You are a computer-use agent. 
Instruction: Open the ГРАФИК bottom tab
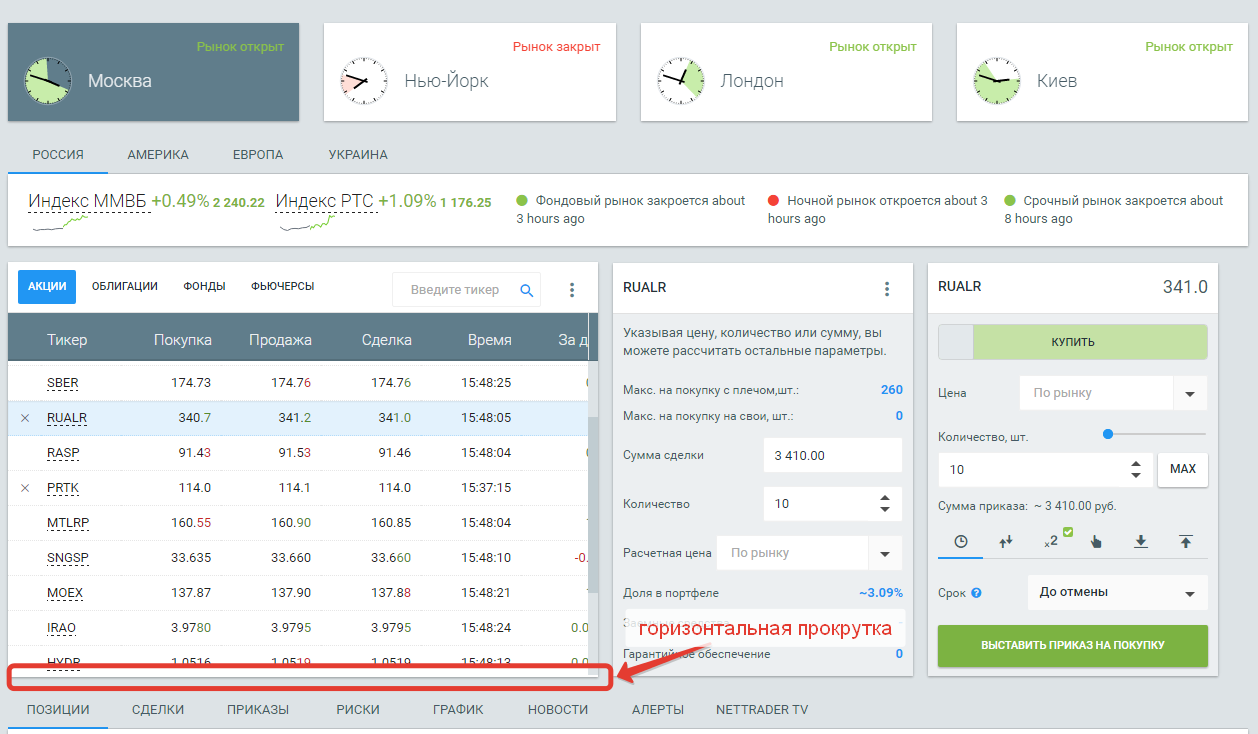click(x=458, y=710)
